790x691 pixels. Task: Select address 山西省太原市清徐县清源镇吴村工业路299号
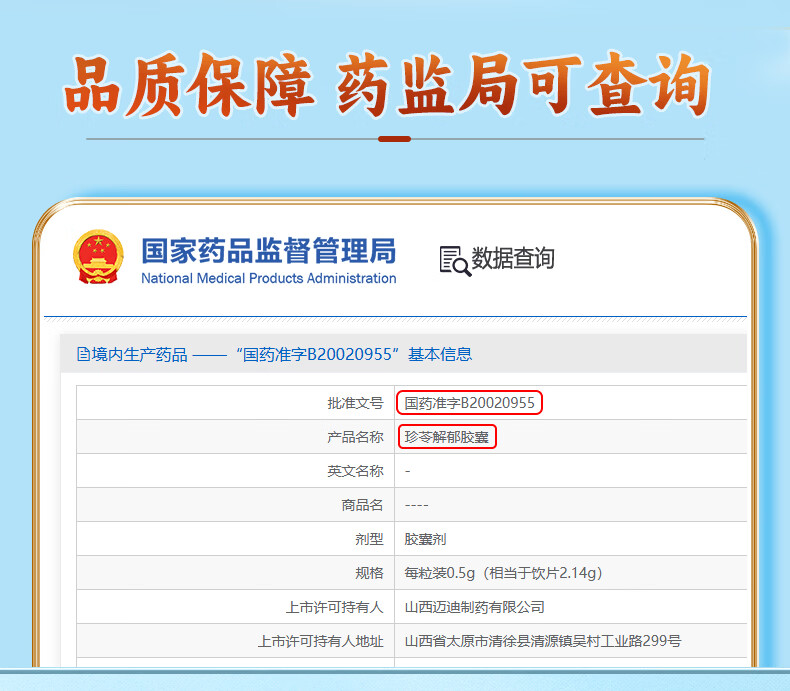click(x=543, y=641)
